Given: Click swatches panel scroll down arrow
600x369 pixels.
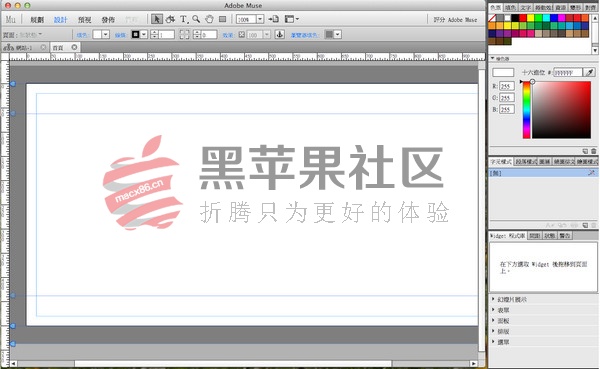Looking at the screenshot, I should [x=595, y=50].
